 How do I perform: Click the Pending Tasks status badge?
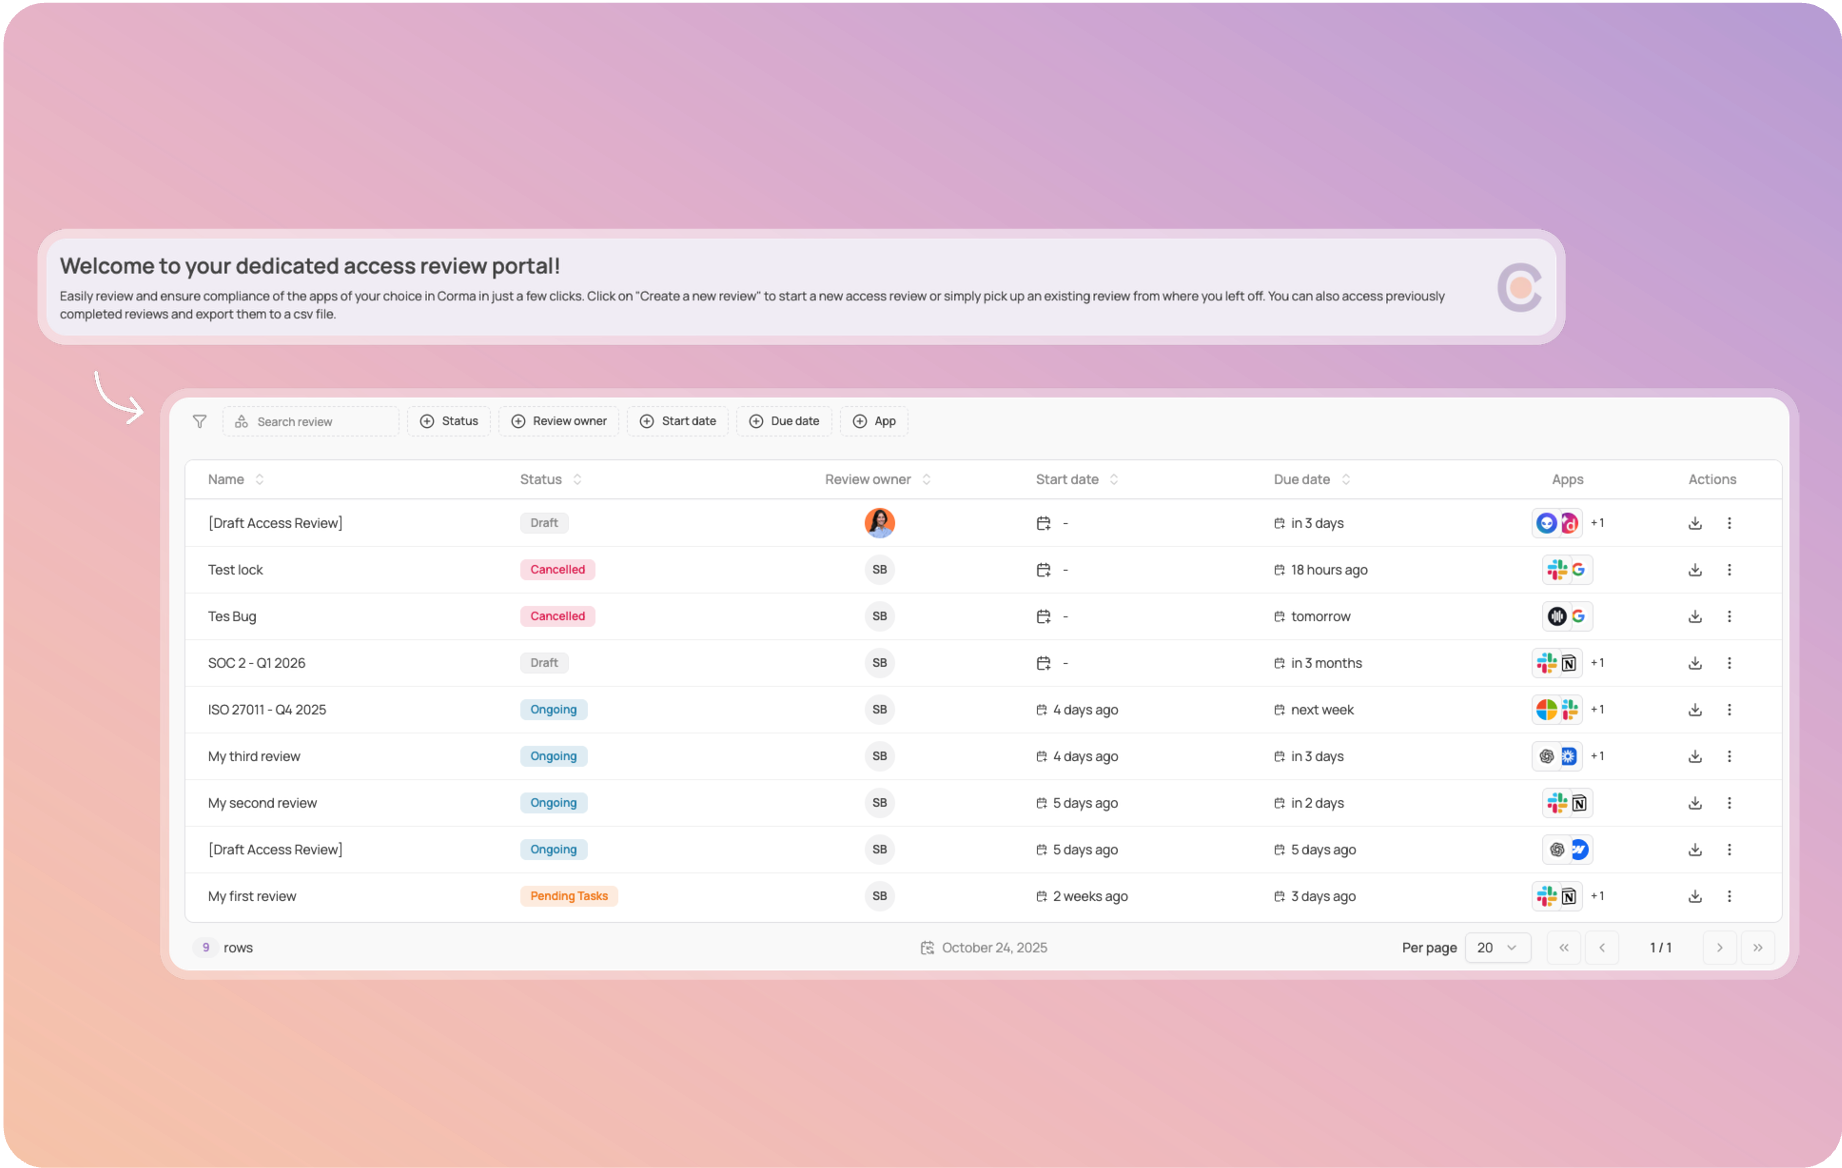click(568, 897)
